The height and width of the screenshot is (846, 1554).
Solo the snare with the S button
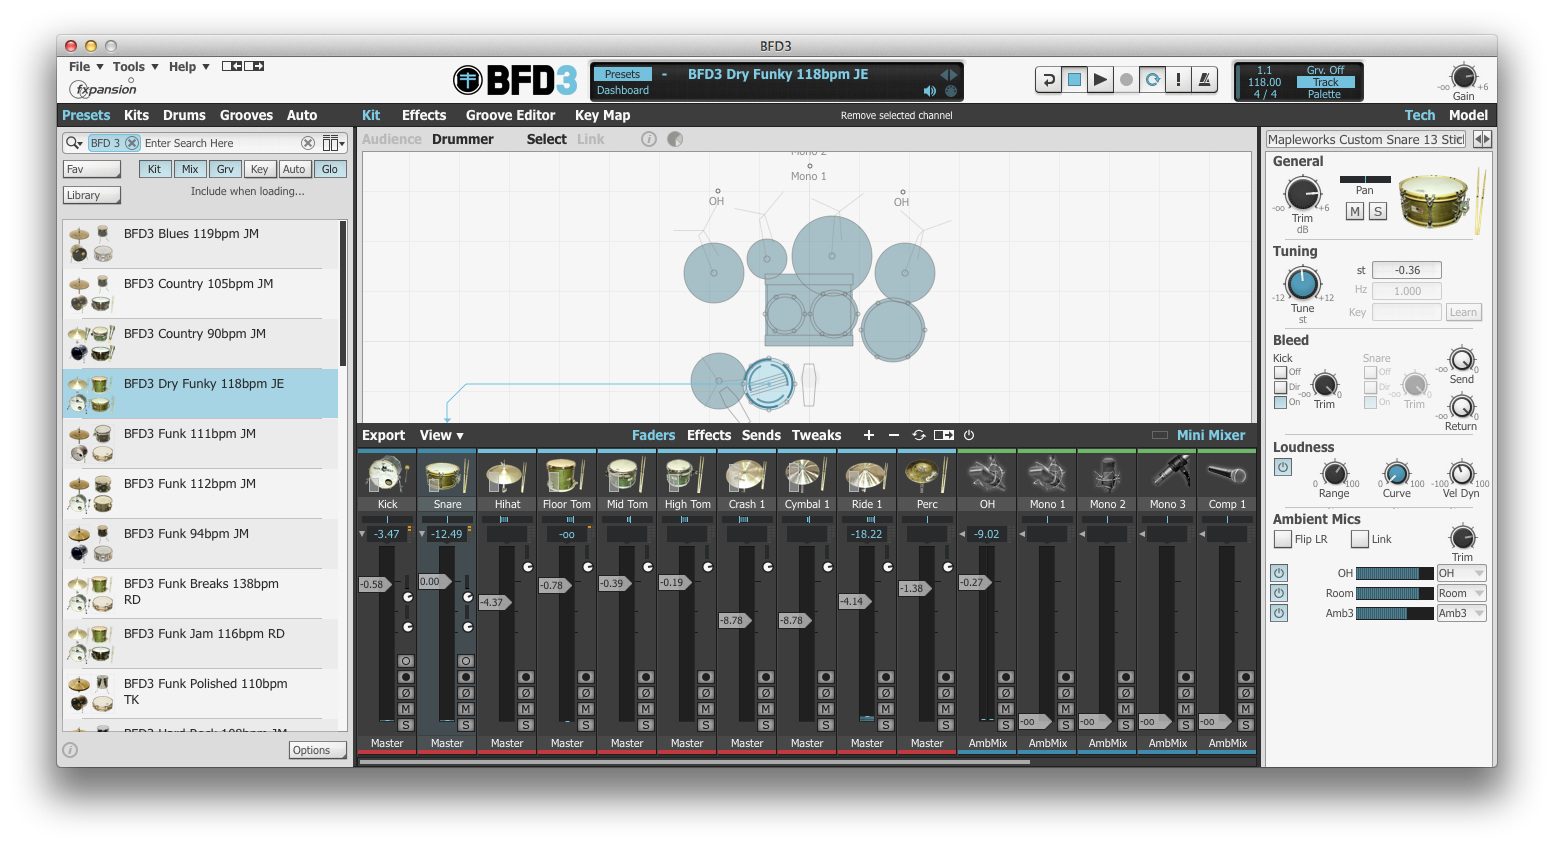coord(1378,211)
